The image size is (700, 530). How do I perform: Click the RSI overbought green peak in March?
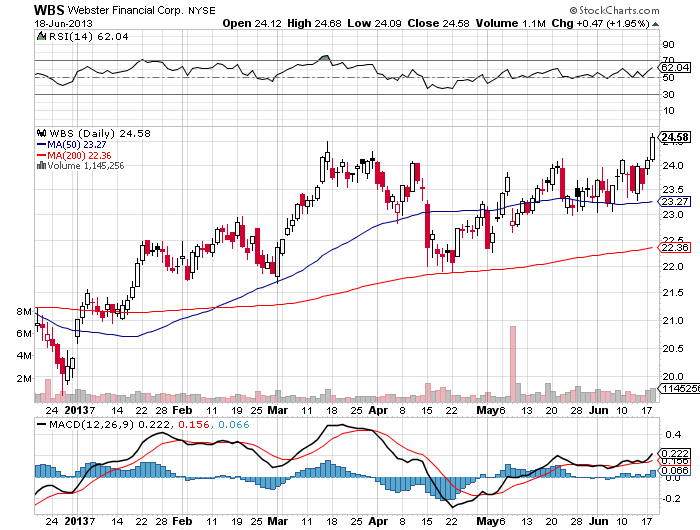coord(325,58)
